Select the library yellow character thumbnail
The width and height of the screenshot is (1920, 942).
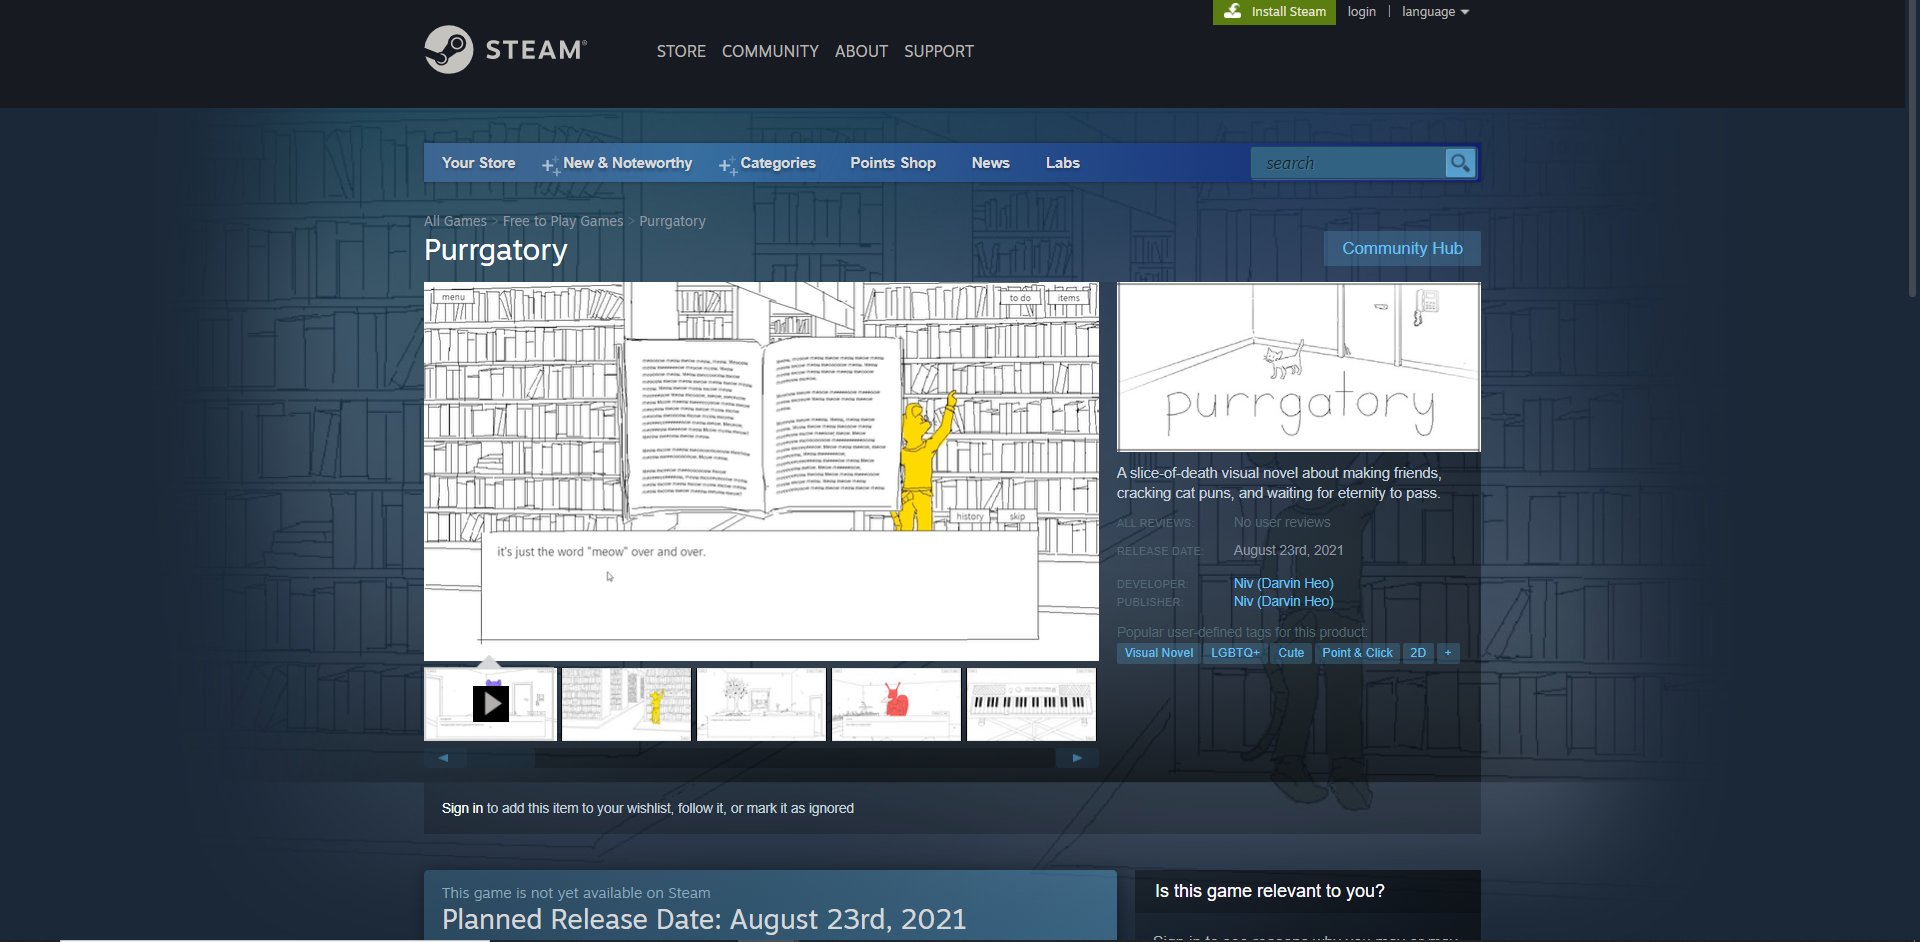coord(626,704)
